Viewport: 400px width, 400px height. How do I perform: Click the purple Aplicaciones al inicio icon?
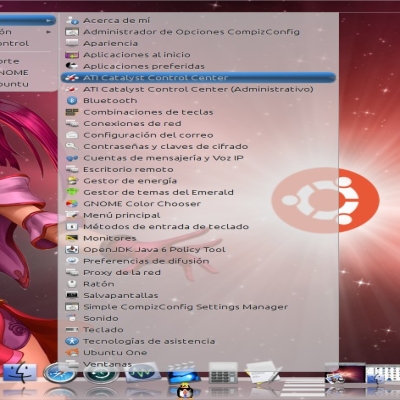72,55
